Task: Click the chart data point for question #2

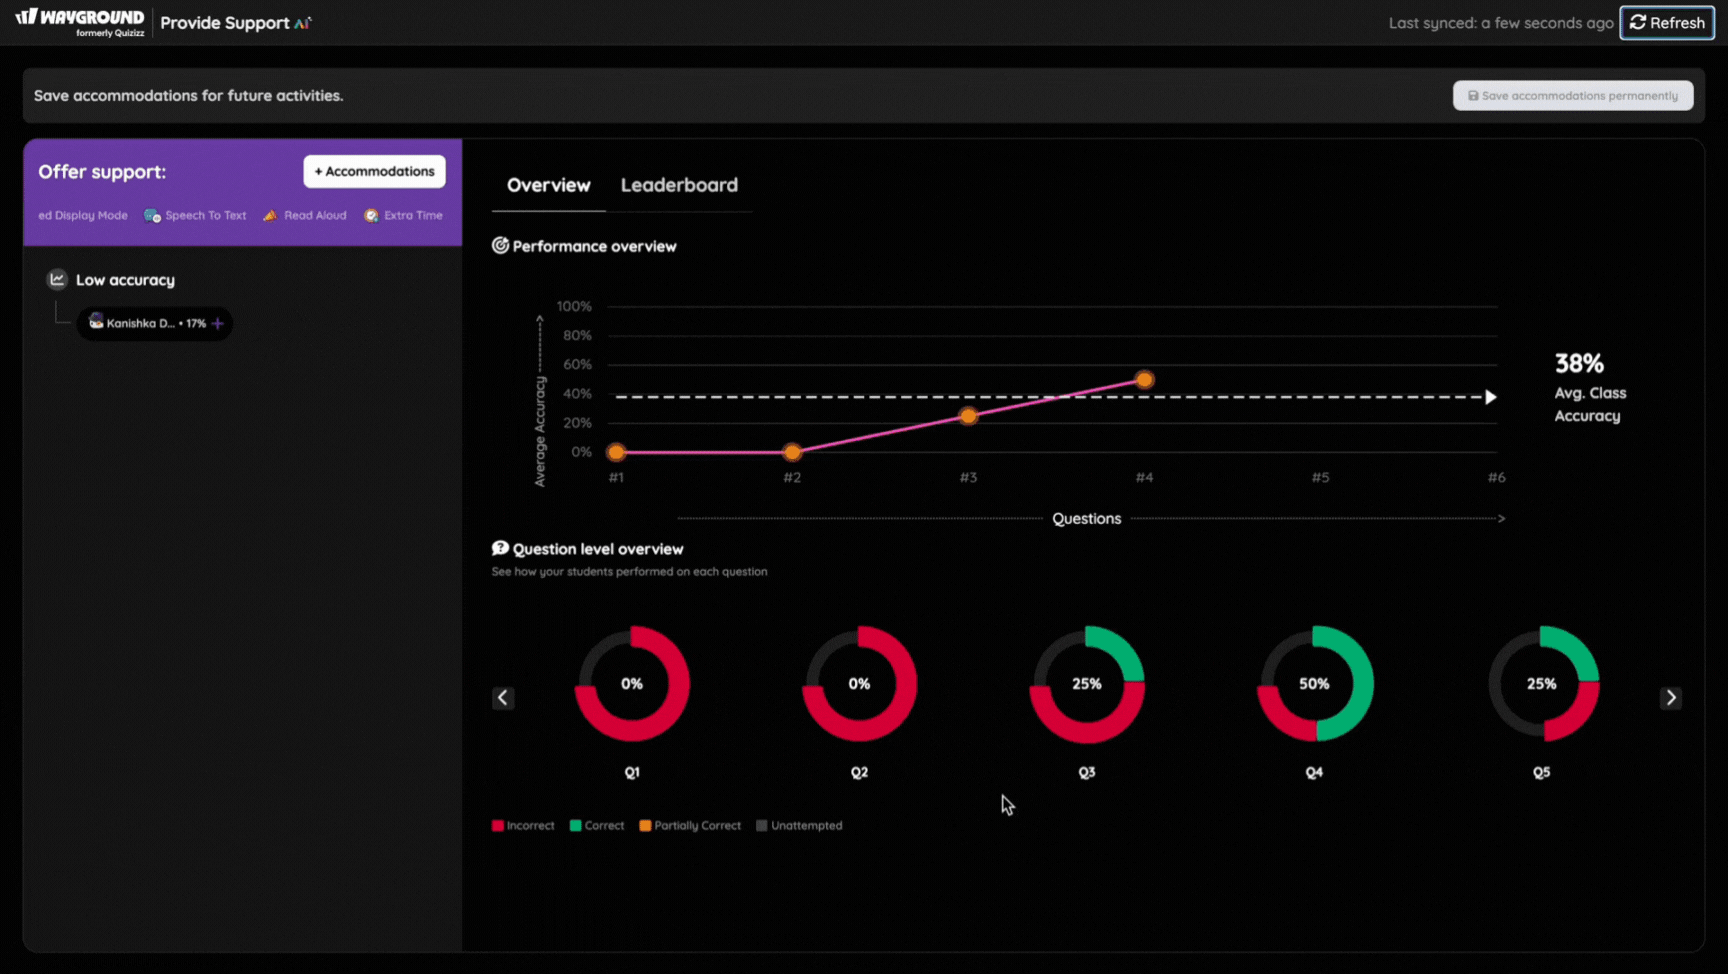Action: pos(792,452)
